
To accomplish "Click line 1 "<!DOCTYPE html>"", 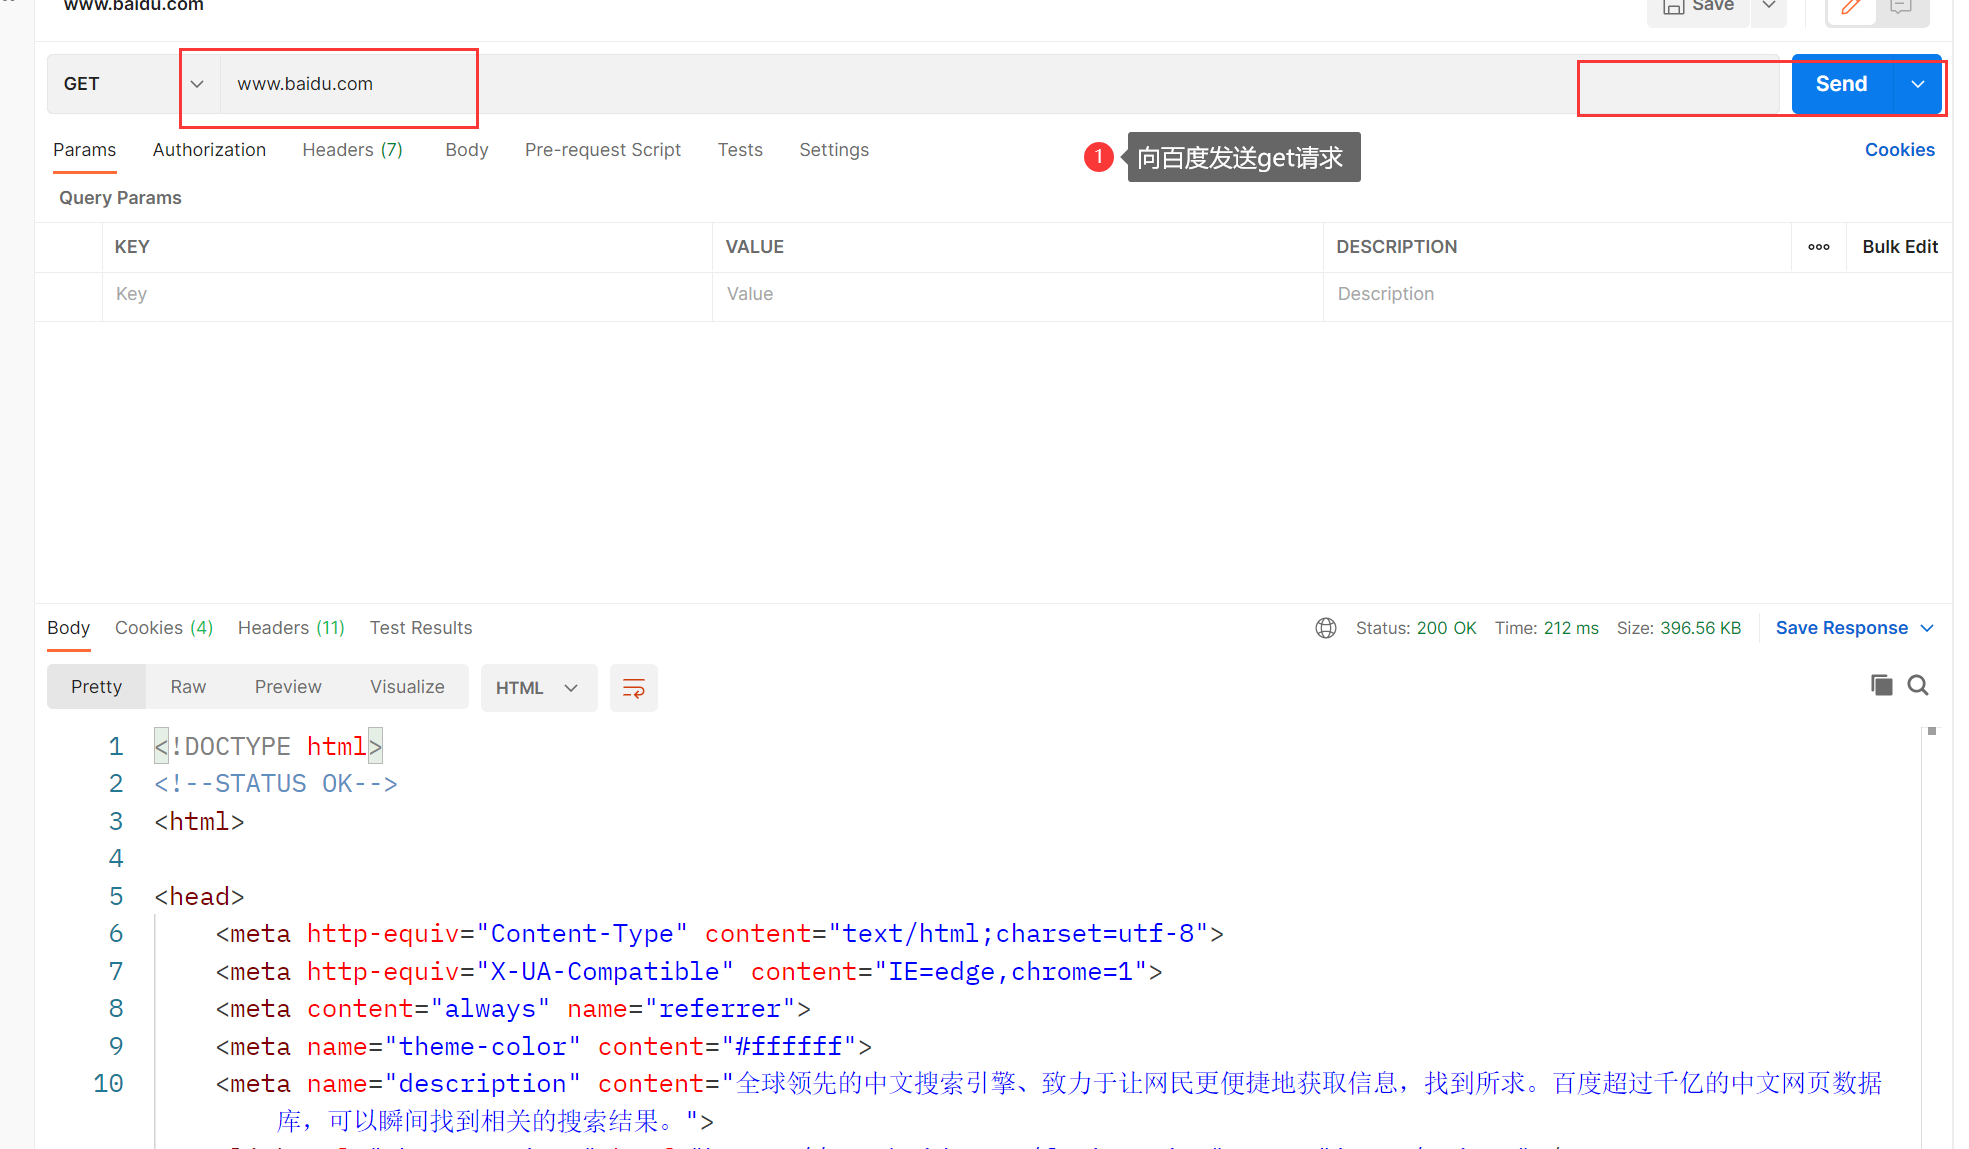I will pos(268,746).
